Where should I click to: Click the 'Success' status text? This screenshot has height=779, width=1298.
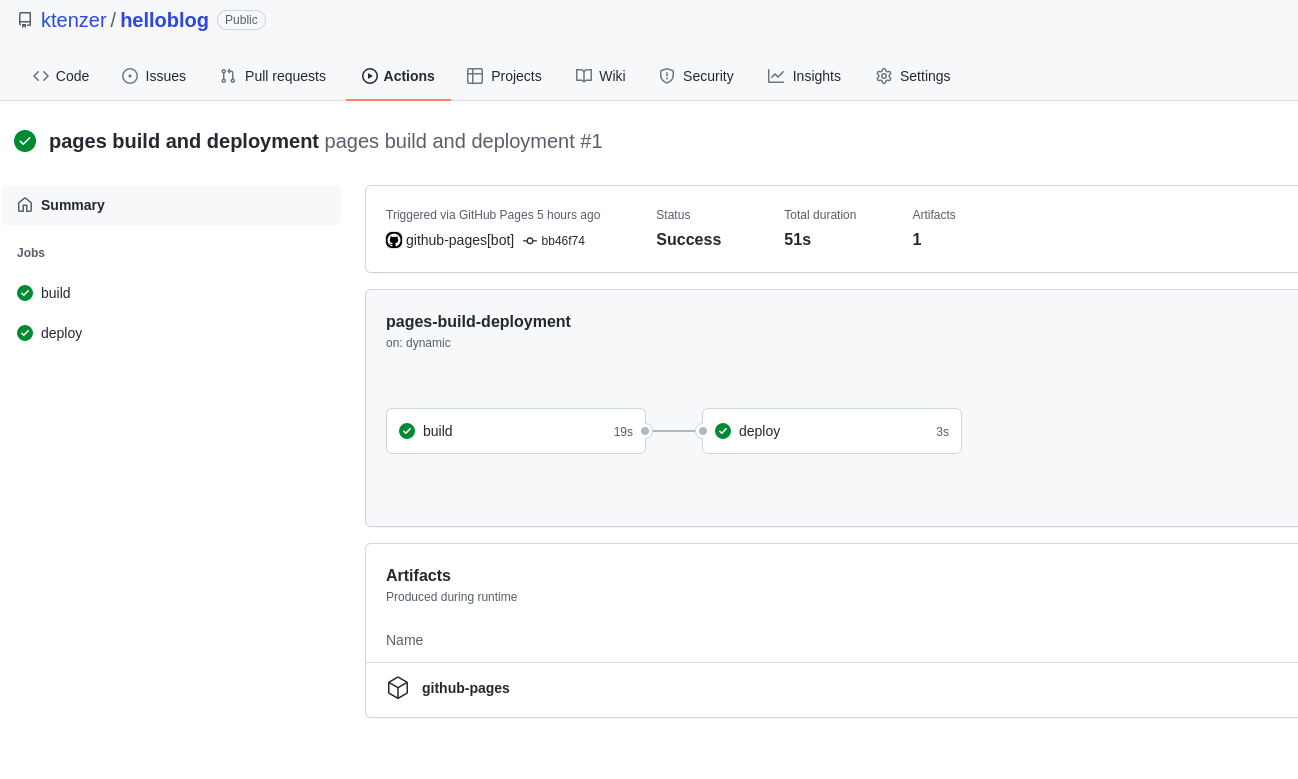[688, 240]
